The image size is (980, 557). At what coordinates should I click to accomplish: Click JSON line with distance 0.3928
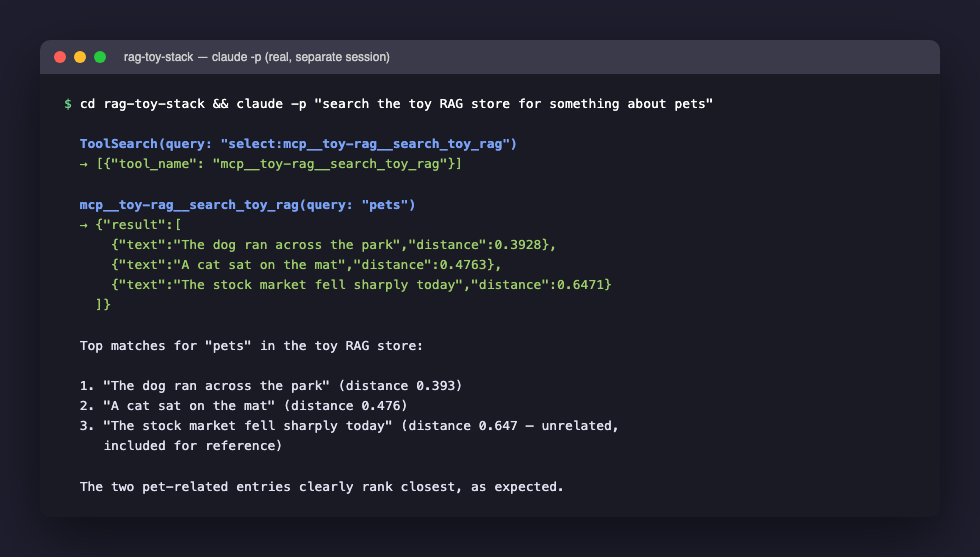pos(334,244)
